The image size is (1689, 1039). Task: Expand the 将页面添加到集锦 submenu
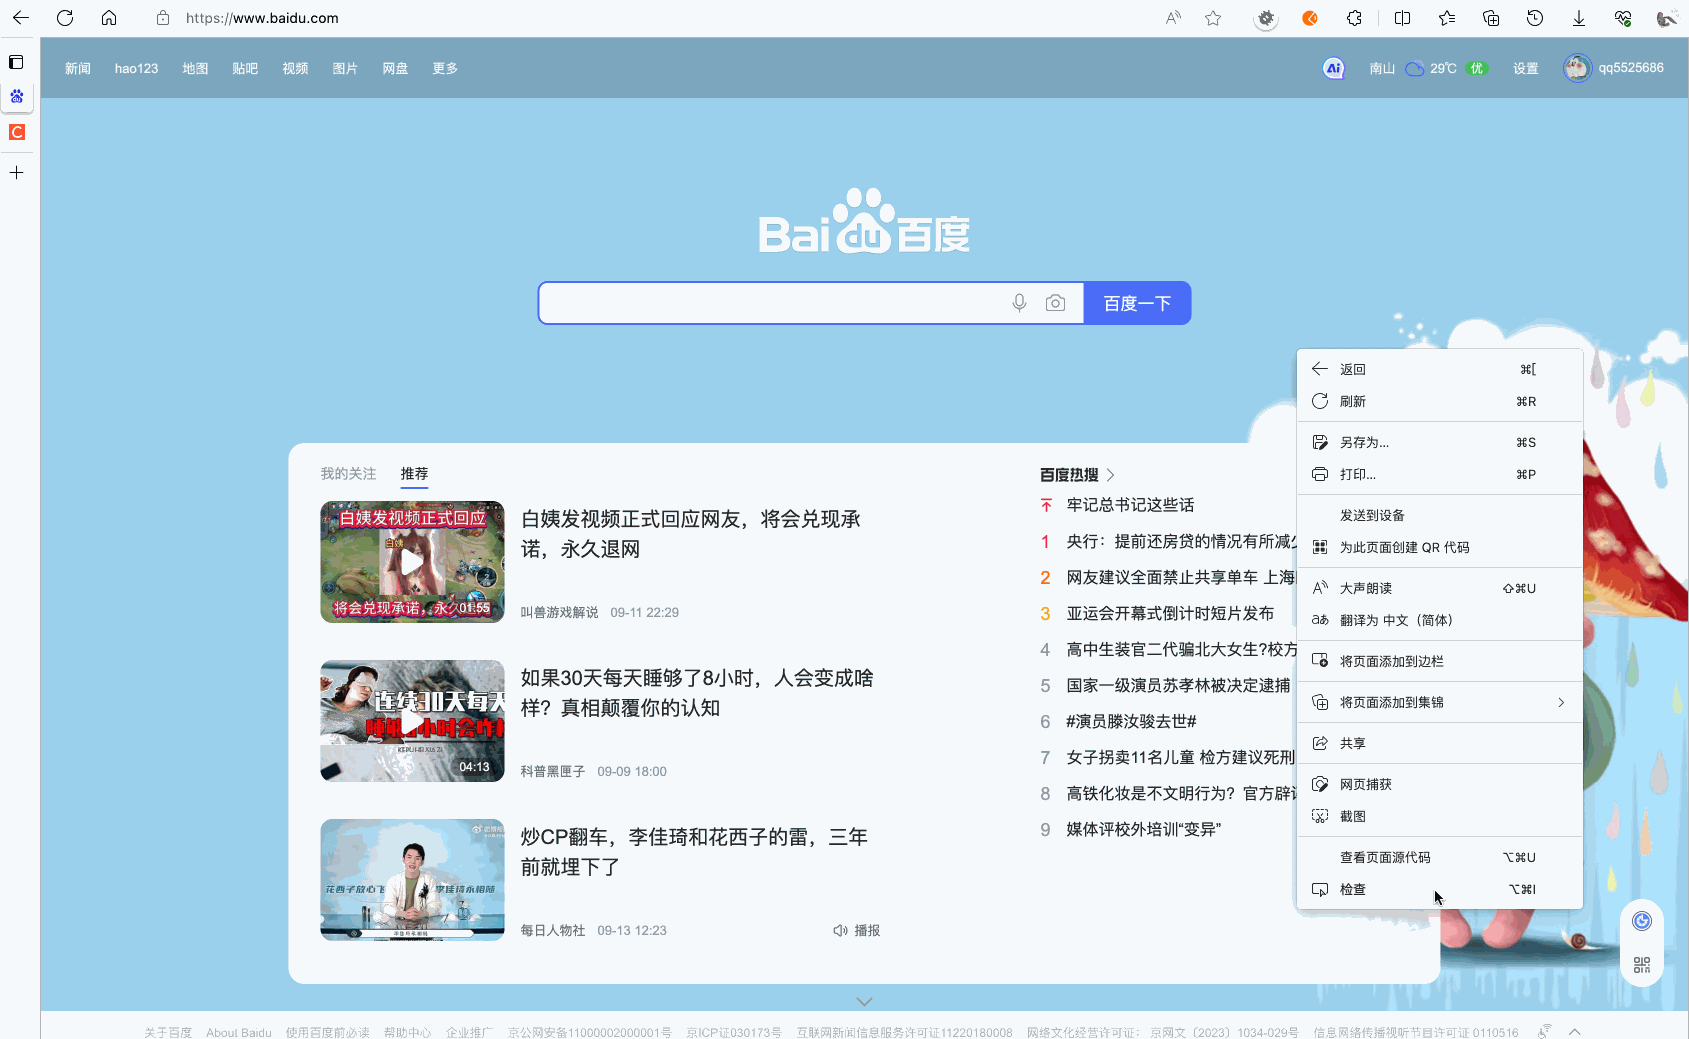(1440, 702)
